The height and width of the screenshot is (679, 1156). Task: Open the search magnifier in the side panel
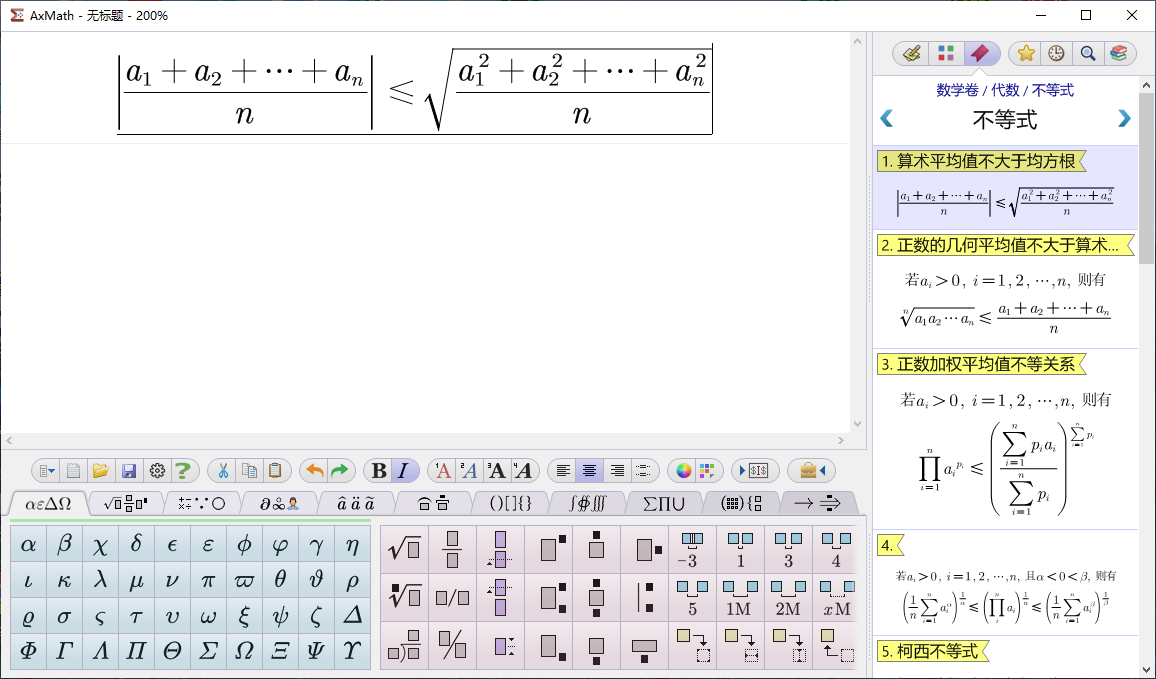(1088, 53)
